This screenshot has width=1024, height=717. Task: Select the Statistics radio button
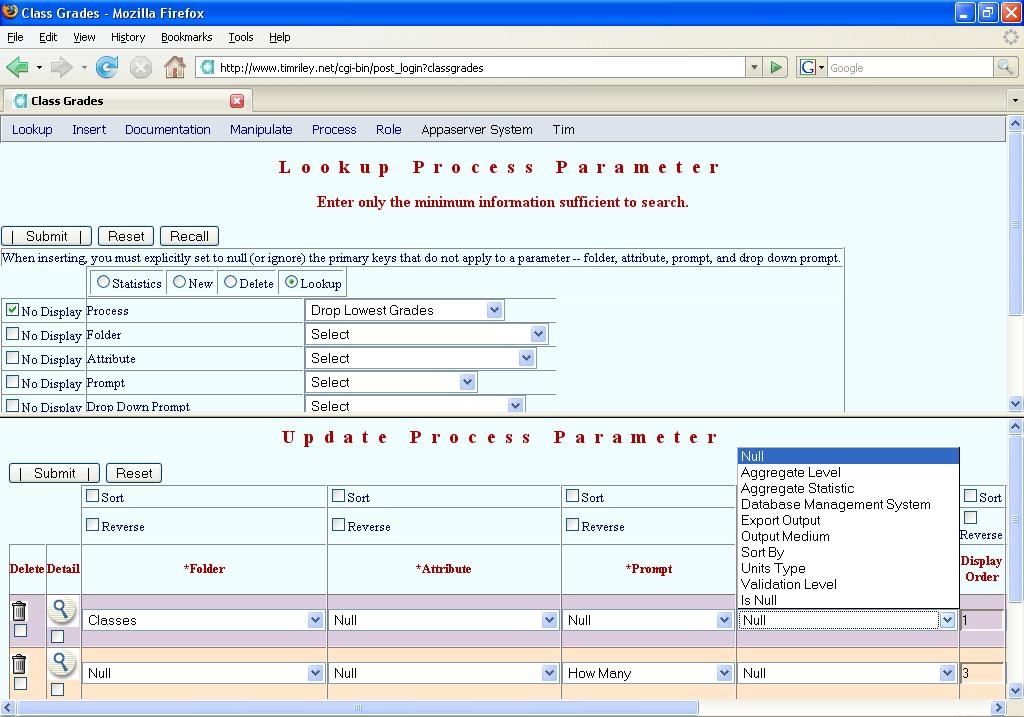click(x=103, y=282)
